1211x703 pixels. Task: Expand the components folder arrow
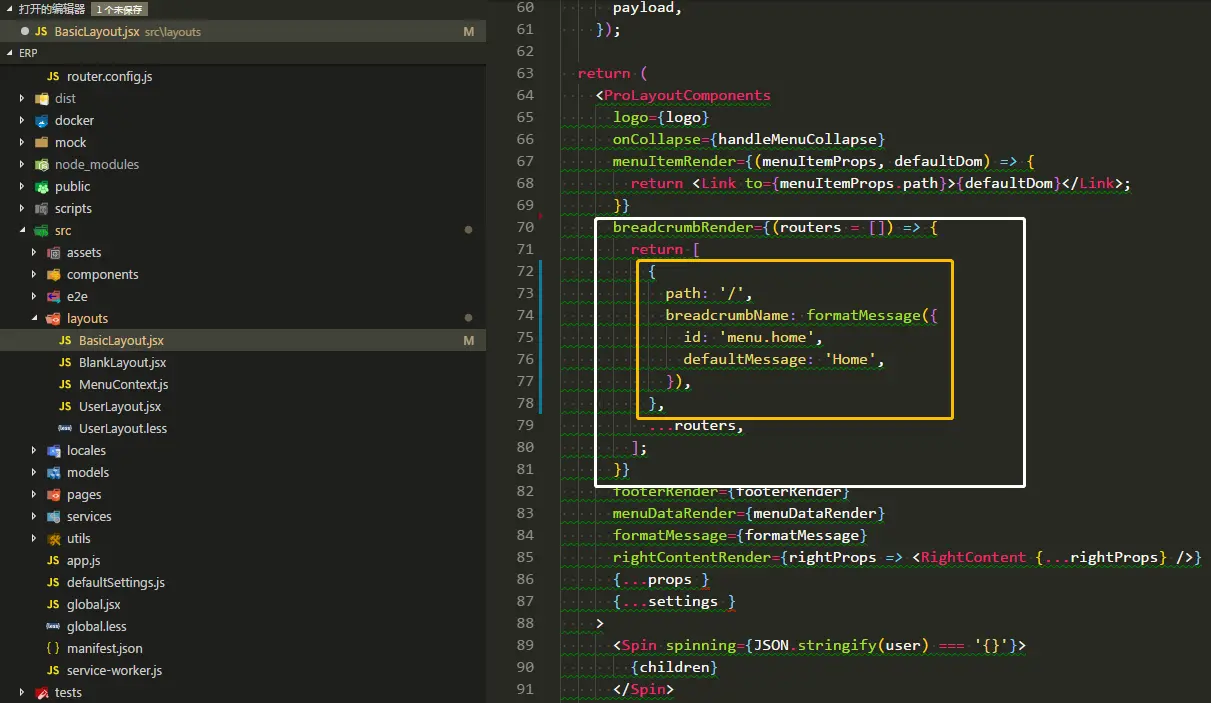34,274
